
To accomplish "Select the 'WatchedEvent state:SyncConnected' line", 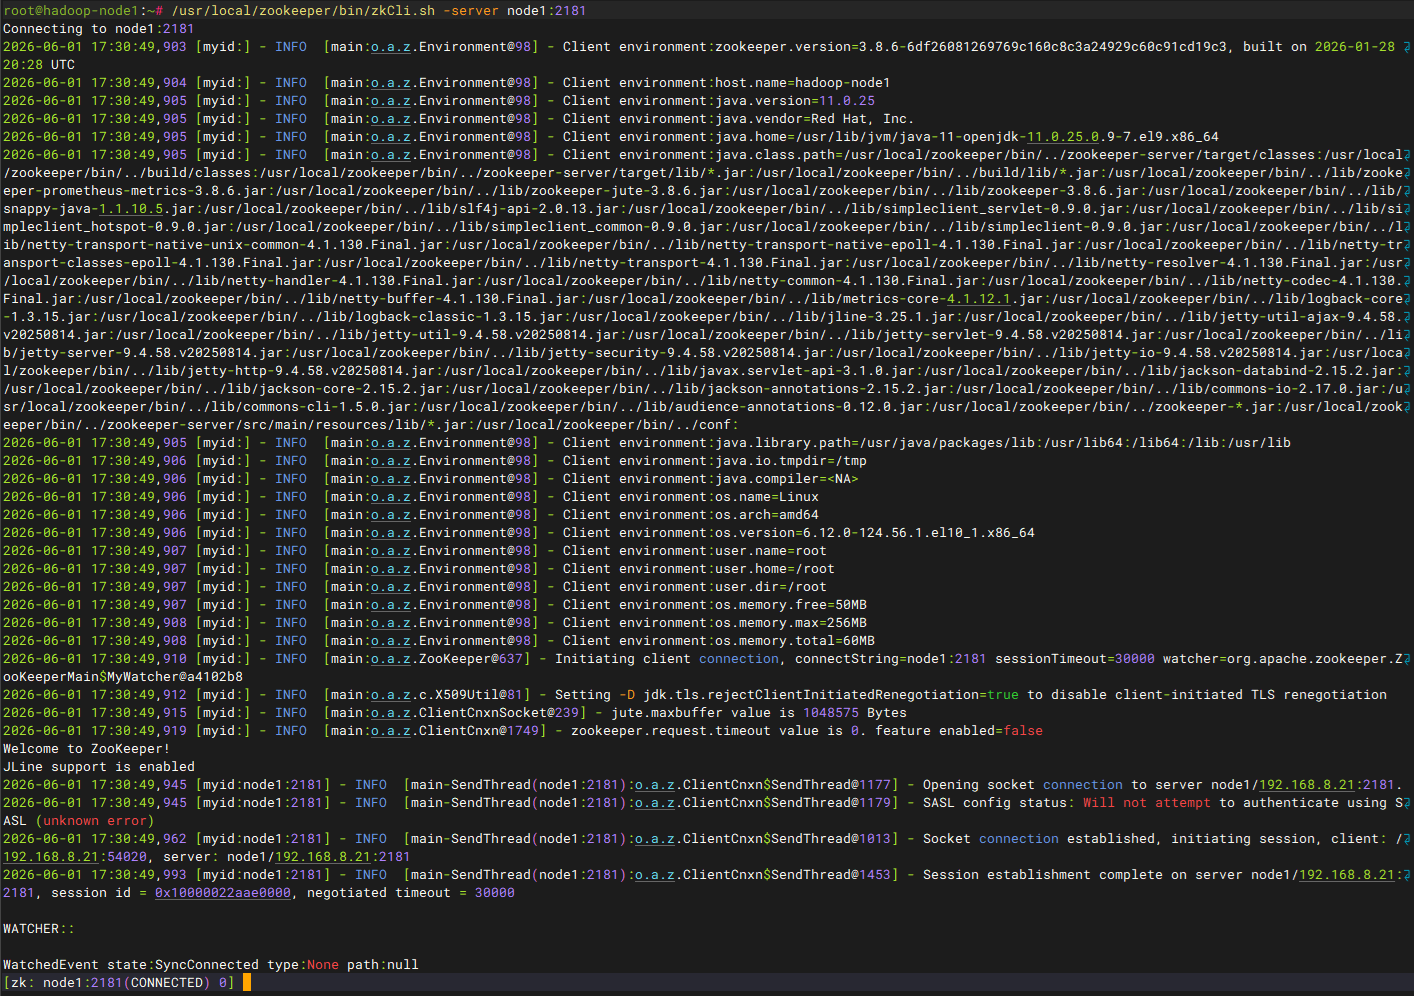I will pyautogui.click(x=131, y=965).
